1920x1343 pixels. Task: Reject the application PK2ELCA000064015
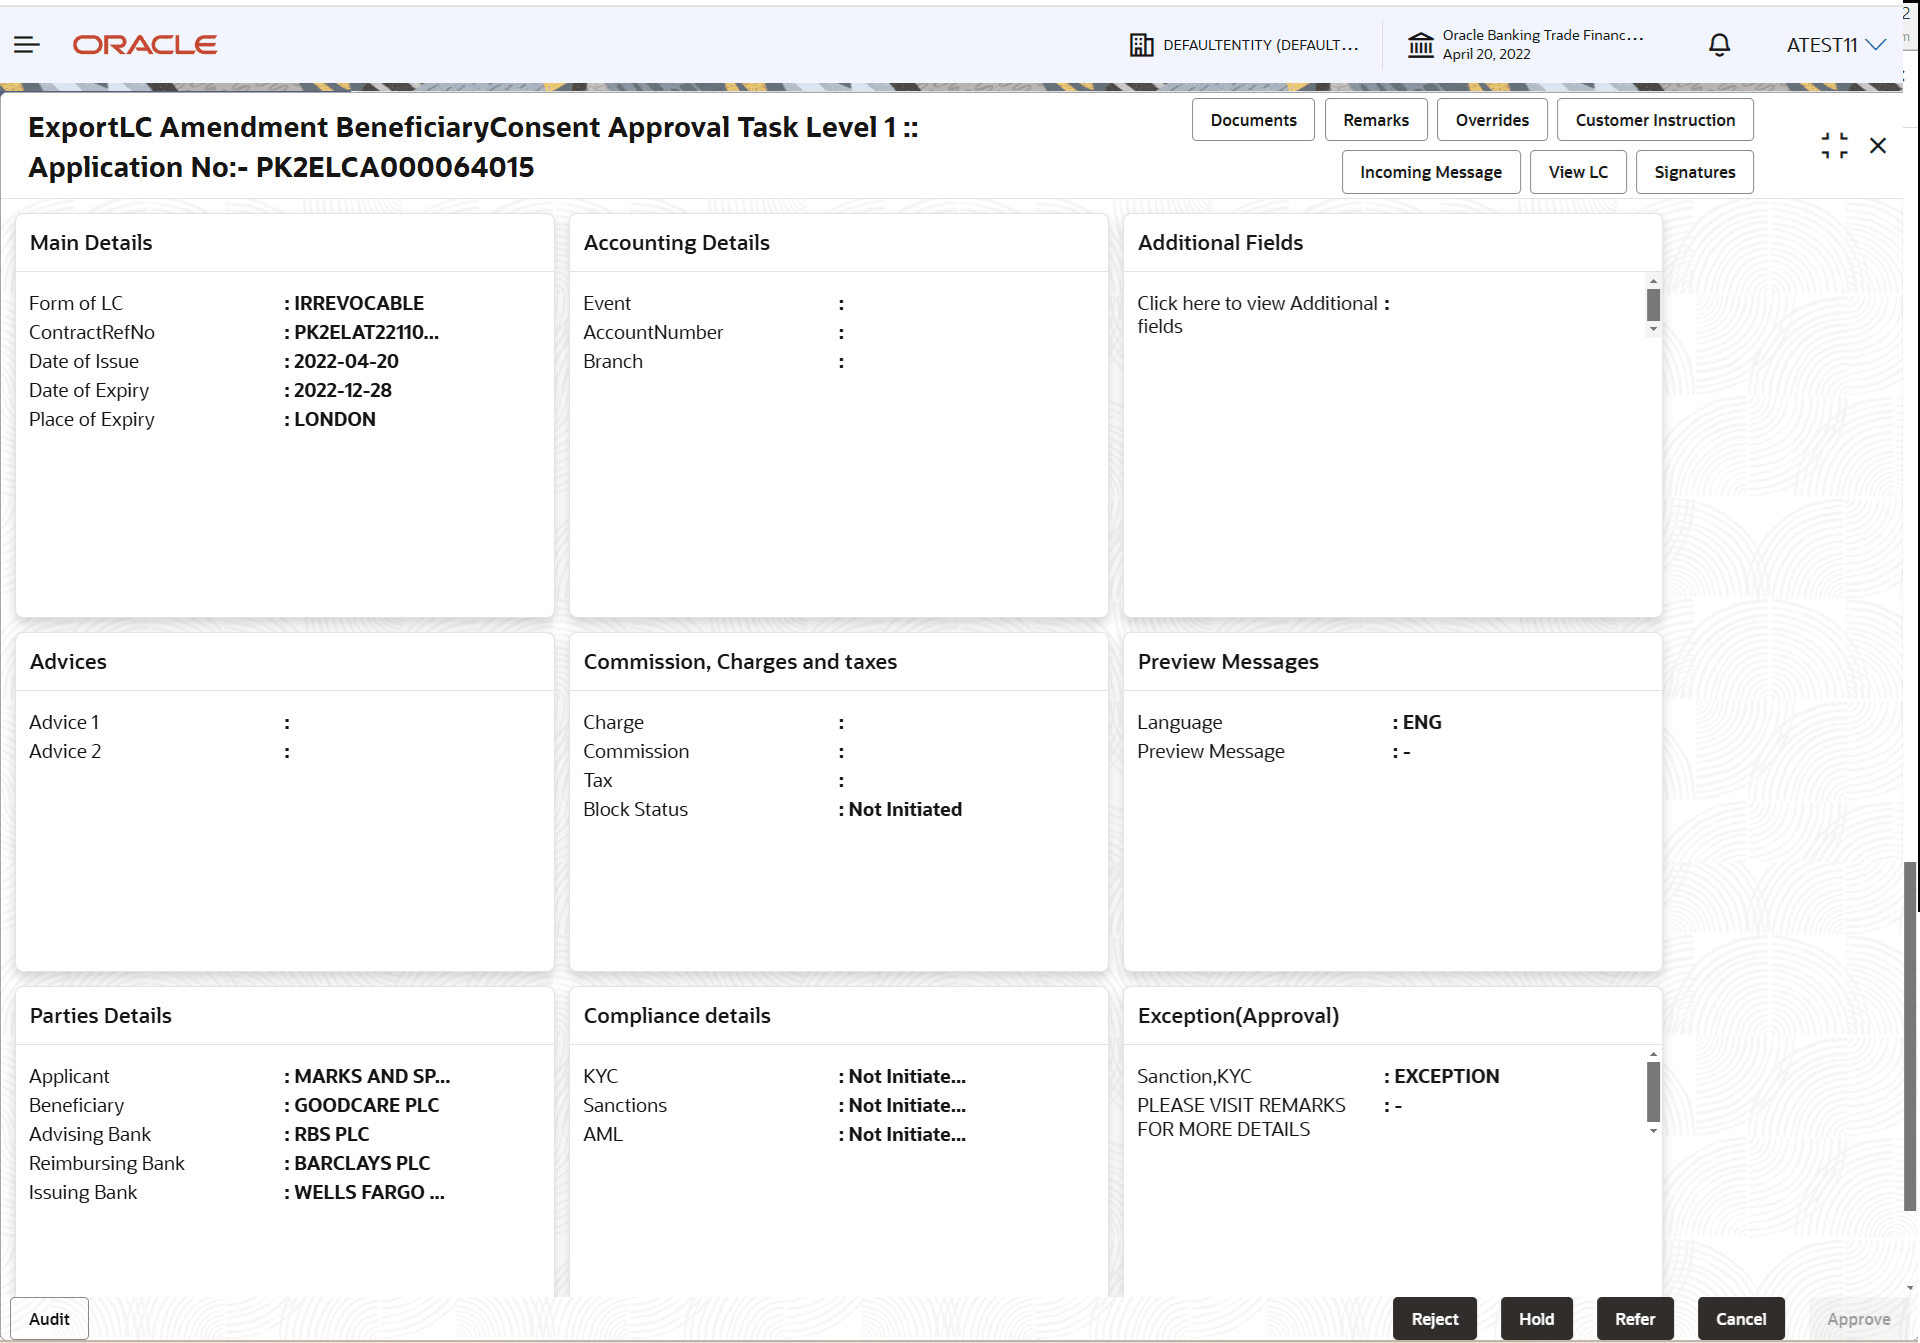(1434, 1318)
